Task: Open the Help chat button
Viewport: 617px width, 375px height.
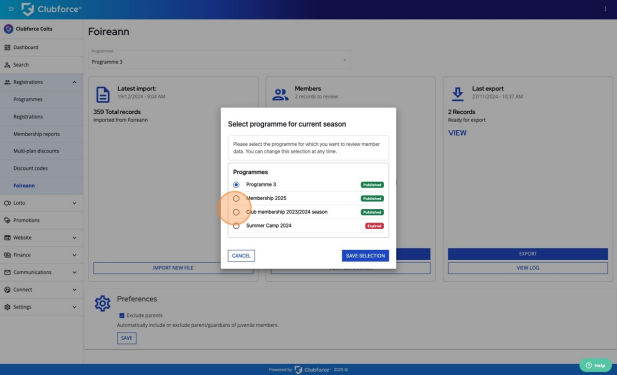Action: pos(595,365)
